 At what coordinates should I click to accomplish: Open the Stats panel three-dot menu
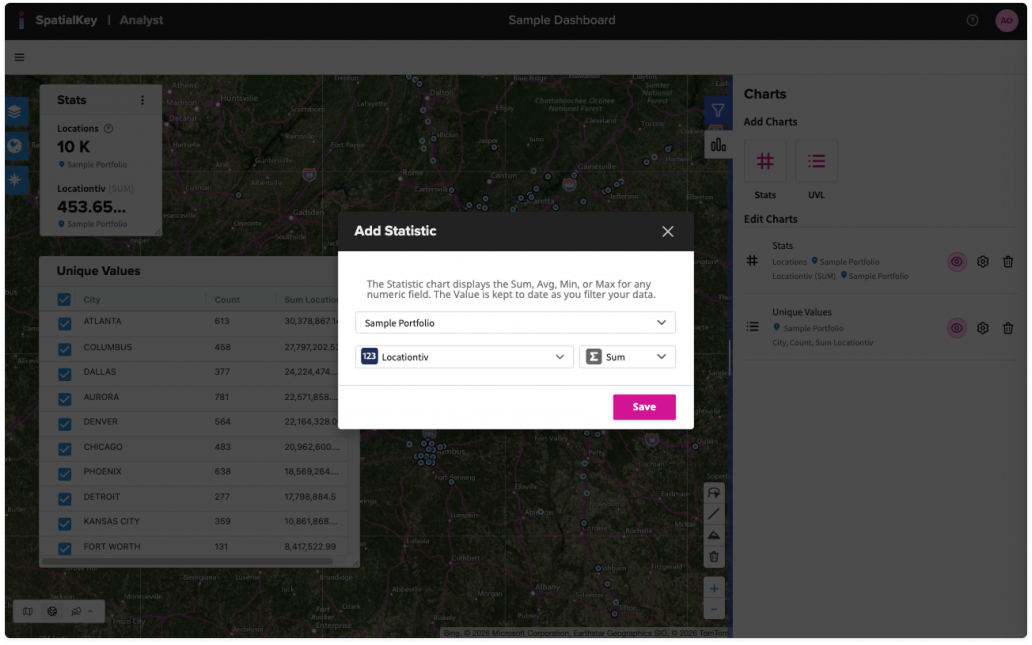[142, 99]
